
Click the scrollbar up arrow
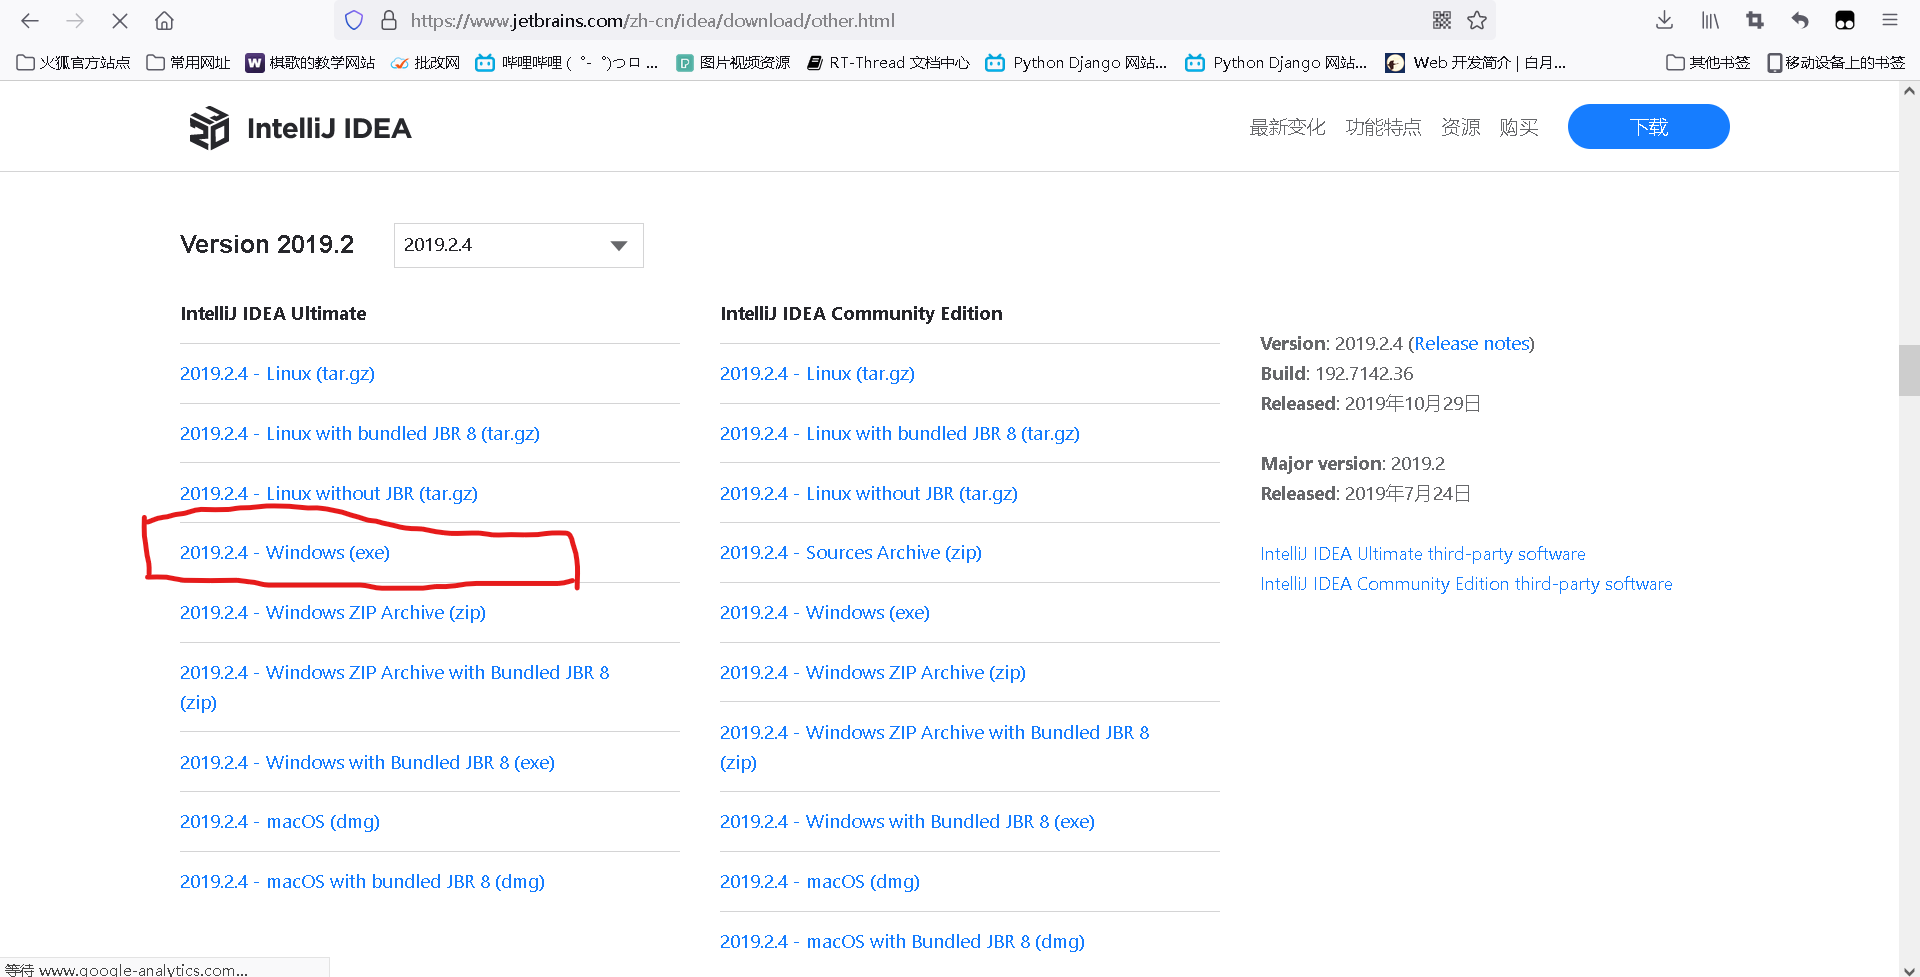coord(1909,91)
